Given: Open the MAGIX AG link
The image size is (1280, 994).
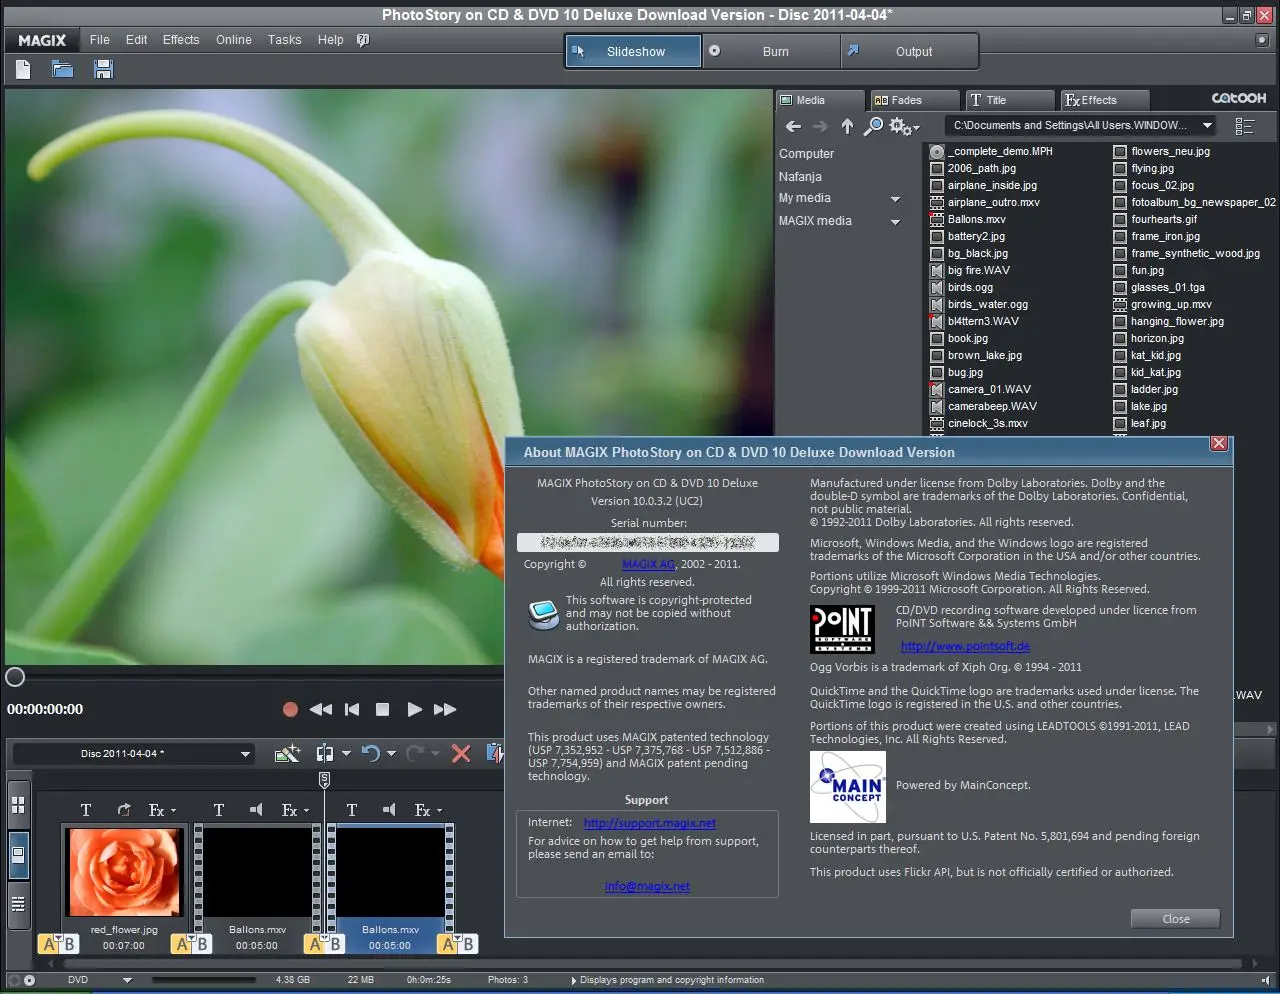Looking at the screenshot, I should (648, 564).
